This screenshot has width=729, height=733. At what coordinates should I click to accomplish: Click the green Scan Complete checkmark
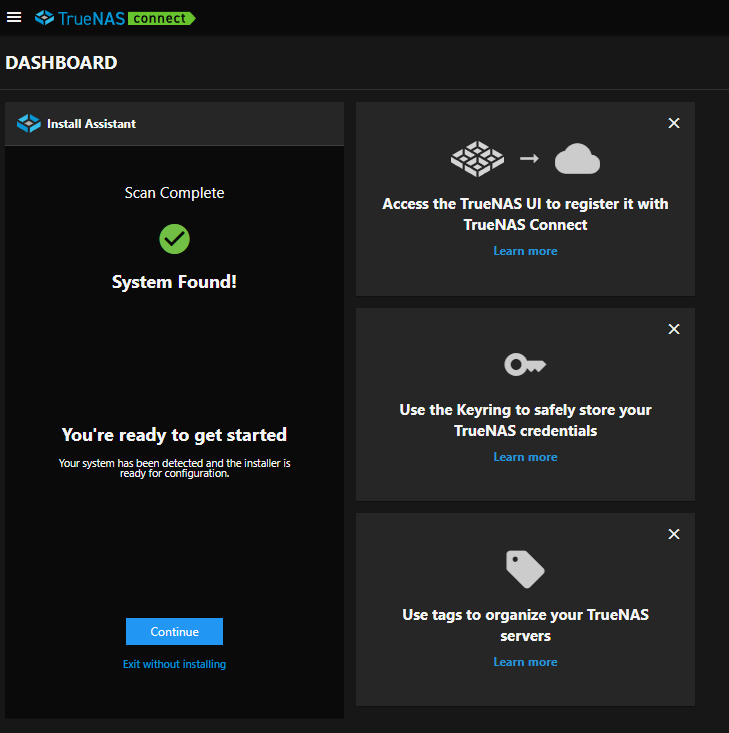click(174, 239)
